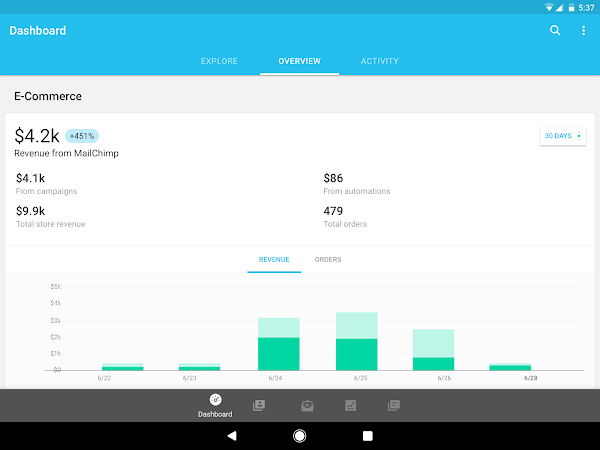Tap the 479 Total orders value
The image size is (600, 450).
point(333,211)
